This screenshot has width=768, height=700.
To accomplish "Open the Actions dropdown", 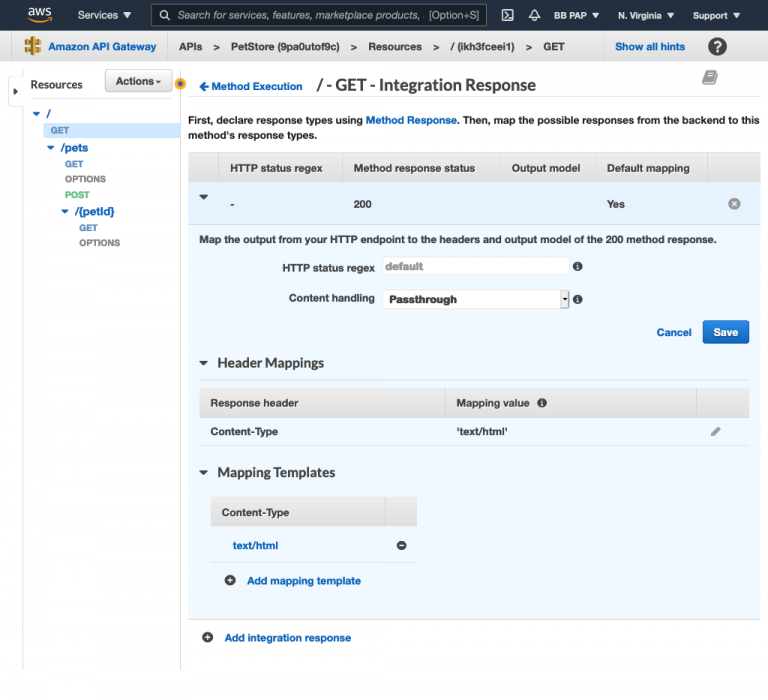I will pos(138,81).
